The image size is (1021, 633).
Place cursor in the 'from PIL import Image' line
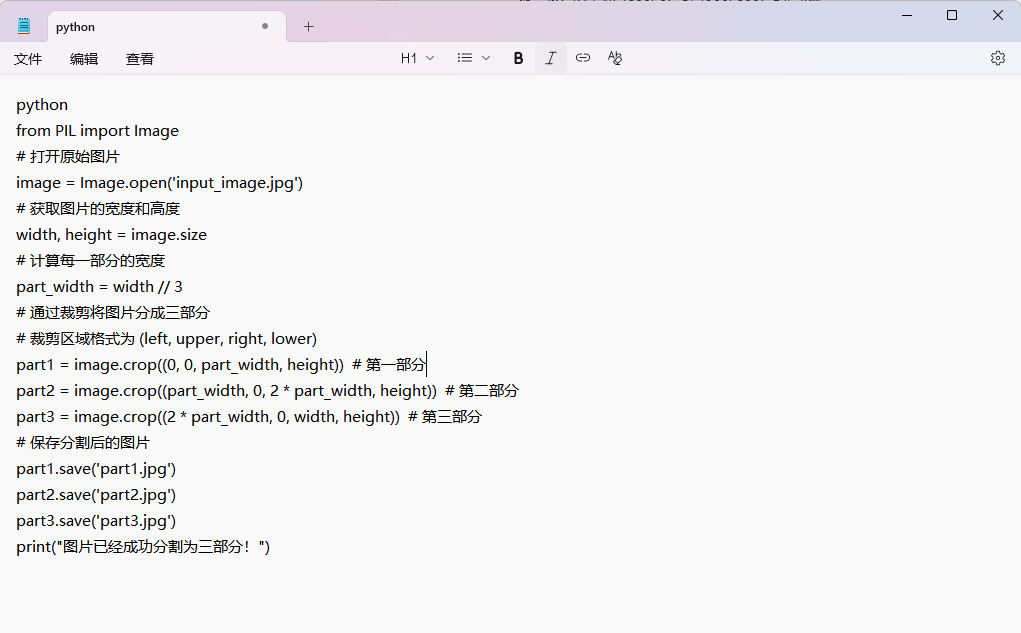(x=98, y=131)
